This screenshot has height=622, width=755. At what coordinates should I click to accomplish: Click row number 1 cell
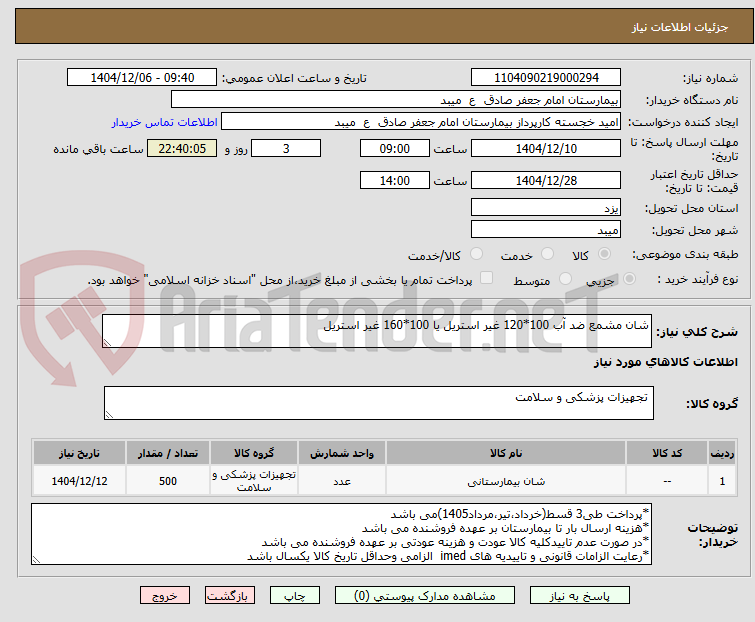pyautogui.click(x=722, y=481)
